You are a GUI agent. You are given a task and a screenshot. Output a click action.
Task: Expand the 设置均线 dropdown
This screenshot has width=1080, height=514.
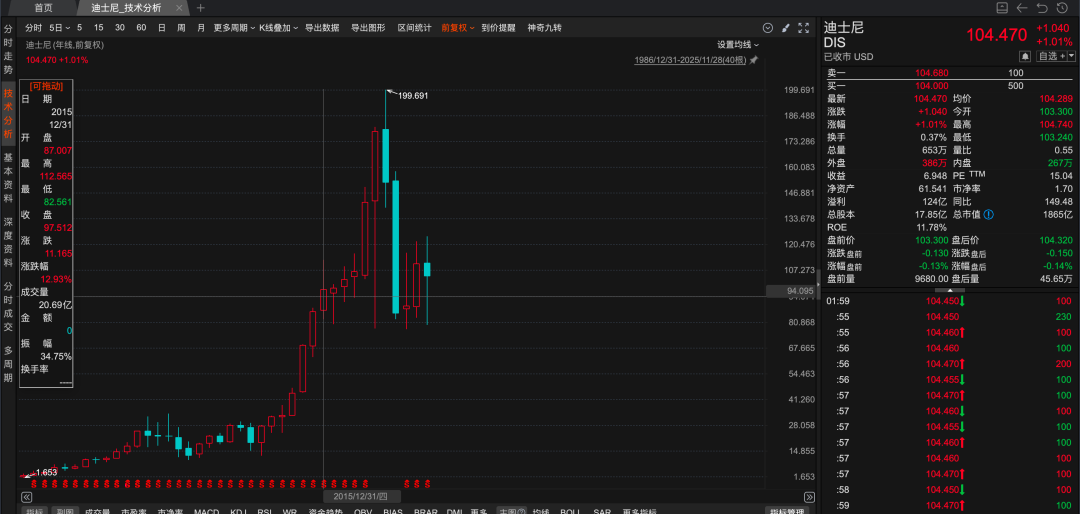[738, 45]
